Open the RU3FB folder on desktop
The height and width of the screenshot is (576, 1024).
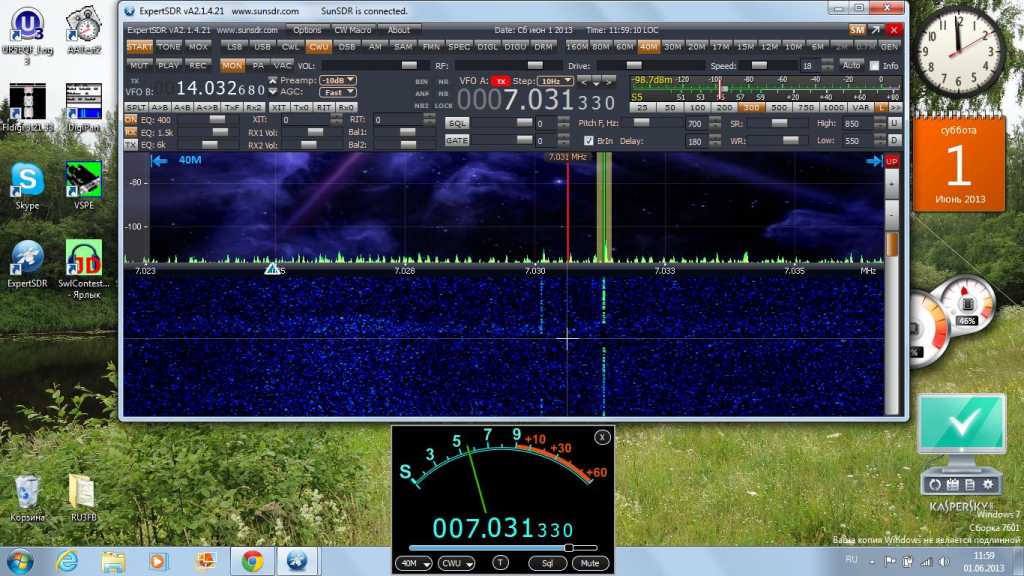coord(84,498)
